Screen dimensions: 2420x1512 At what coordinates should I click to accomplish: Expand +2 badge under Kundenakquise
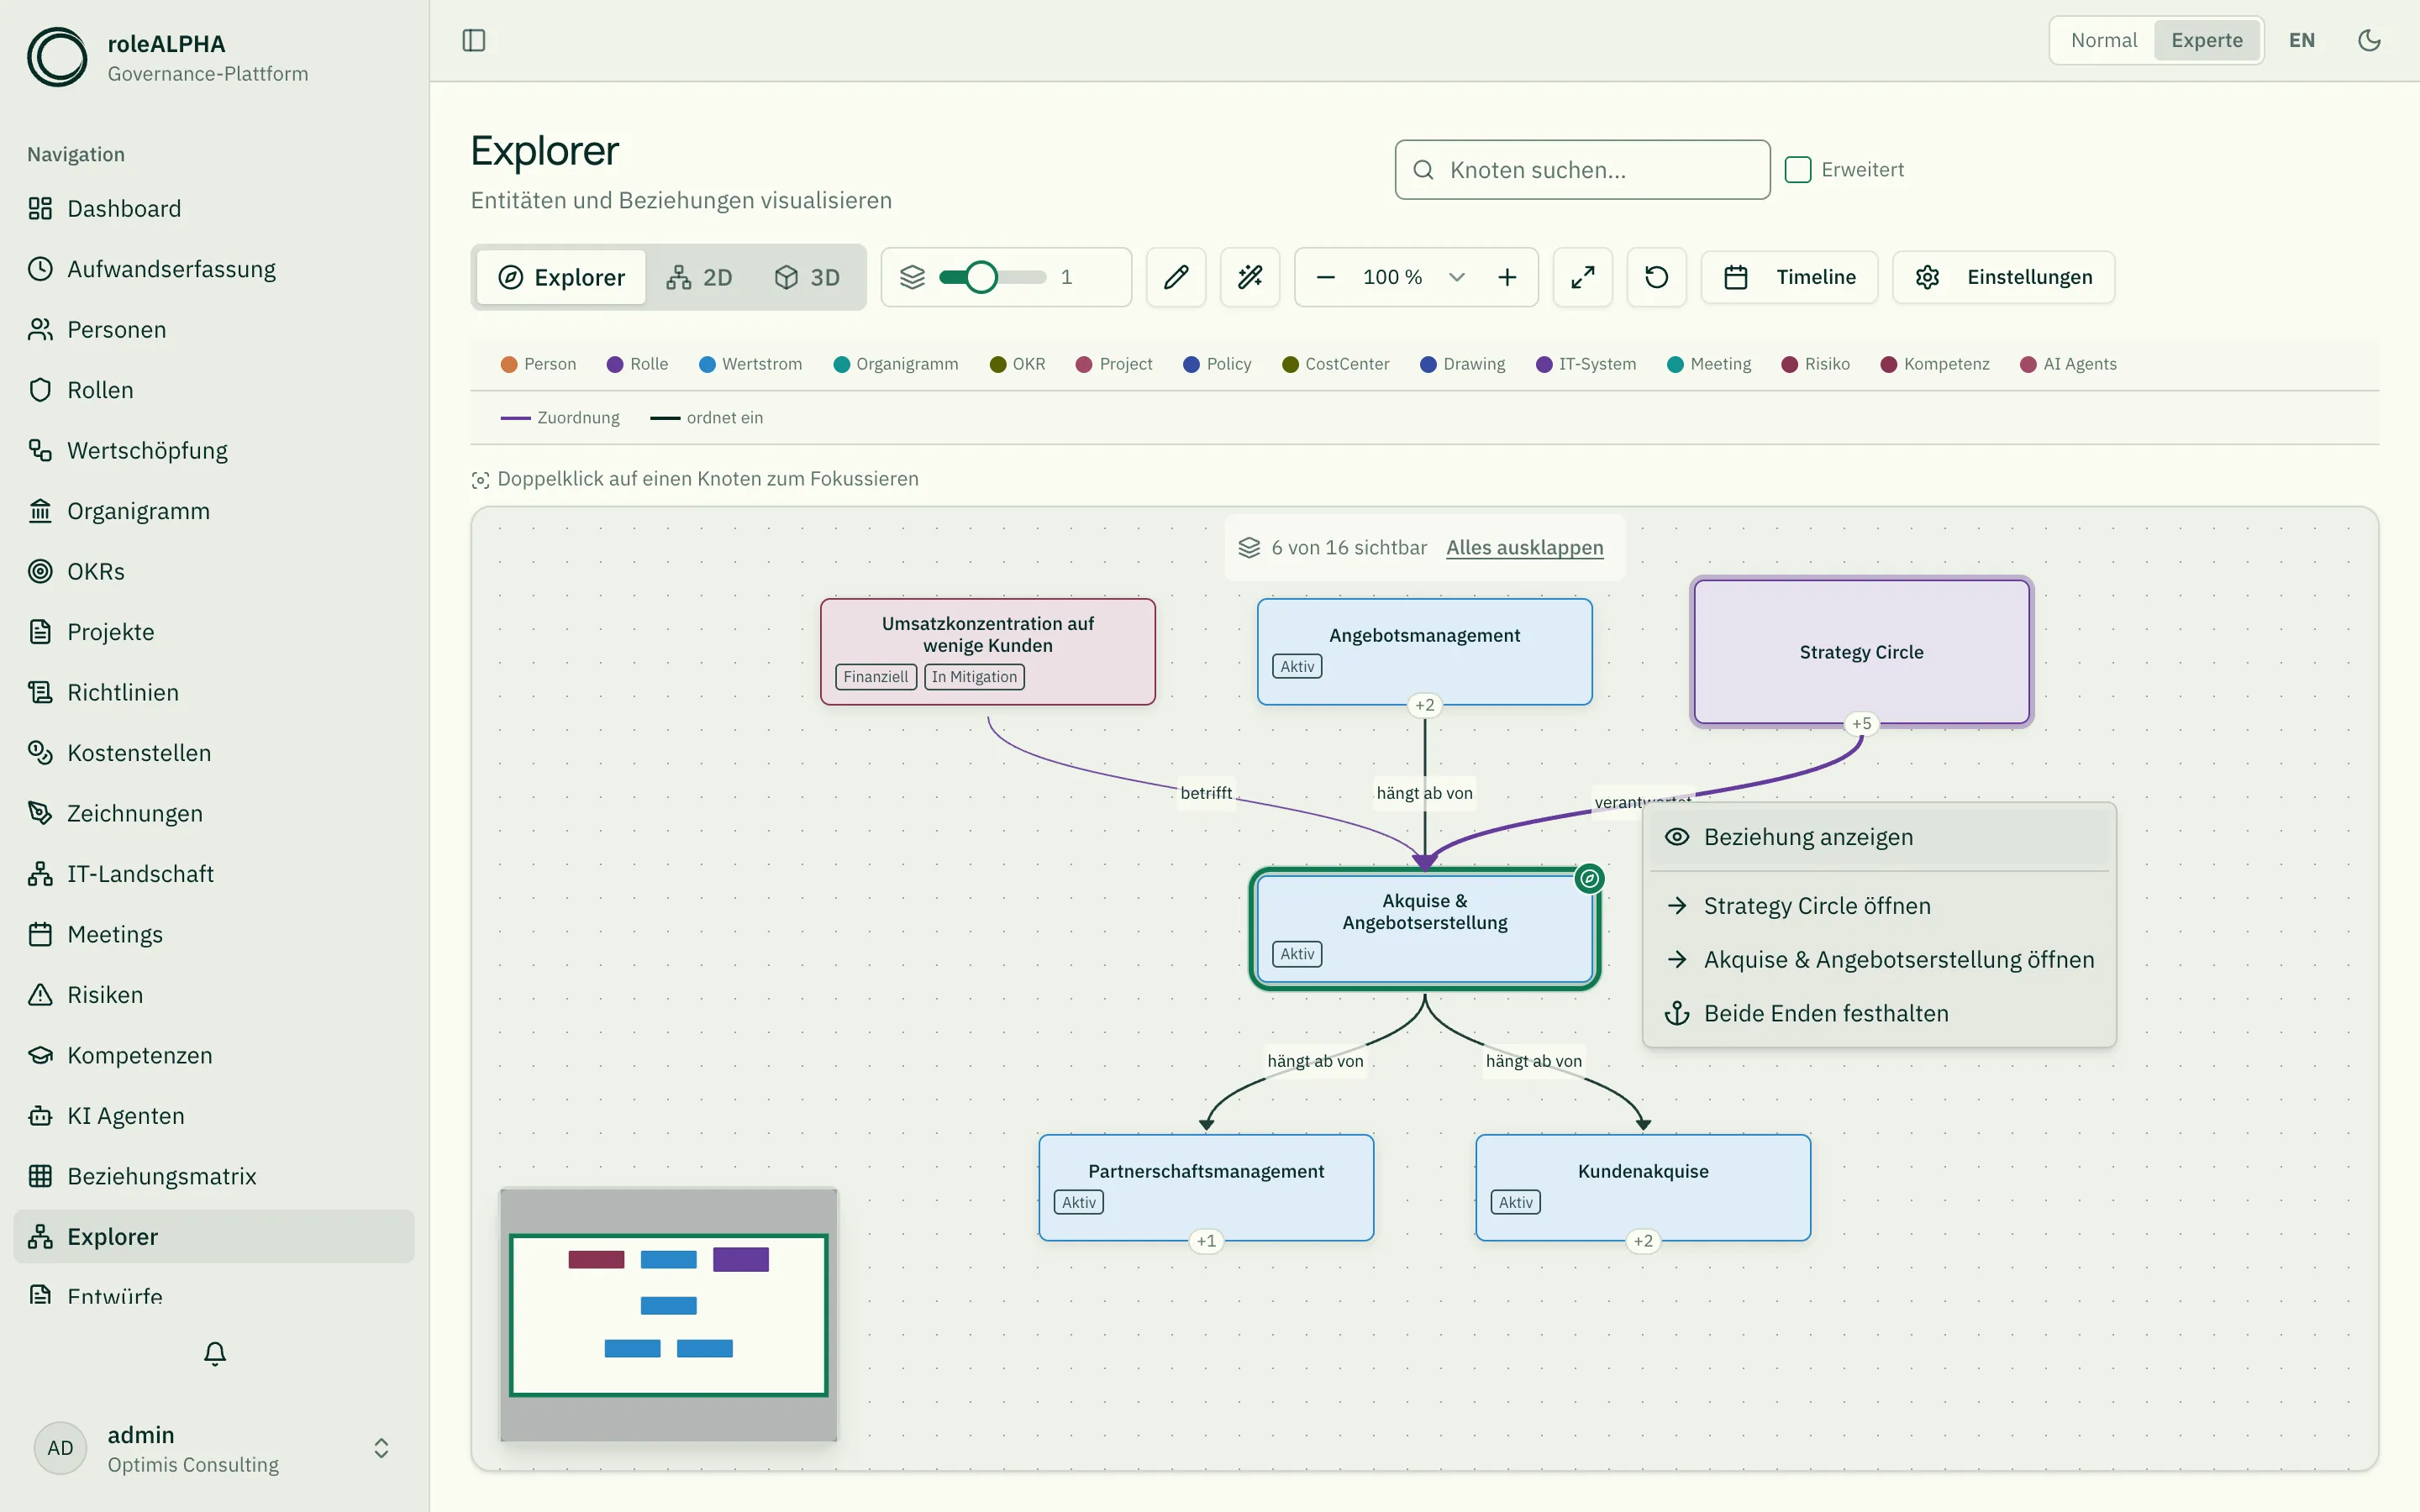point(1643,1241)
